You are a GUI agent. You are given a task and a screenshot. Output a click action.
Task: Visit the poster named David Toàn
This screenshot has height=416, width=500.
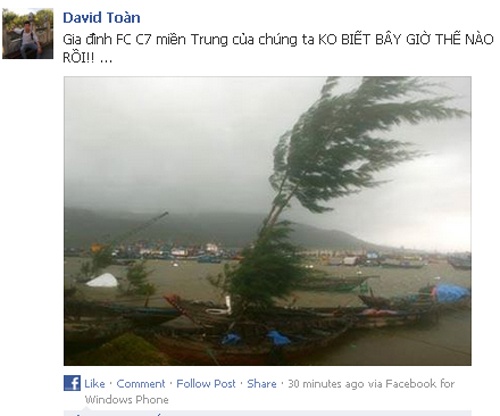pyautogui.click(x=102, y=18)
